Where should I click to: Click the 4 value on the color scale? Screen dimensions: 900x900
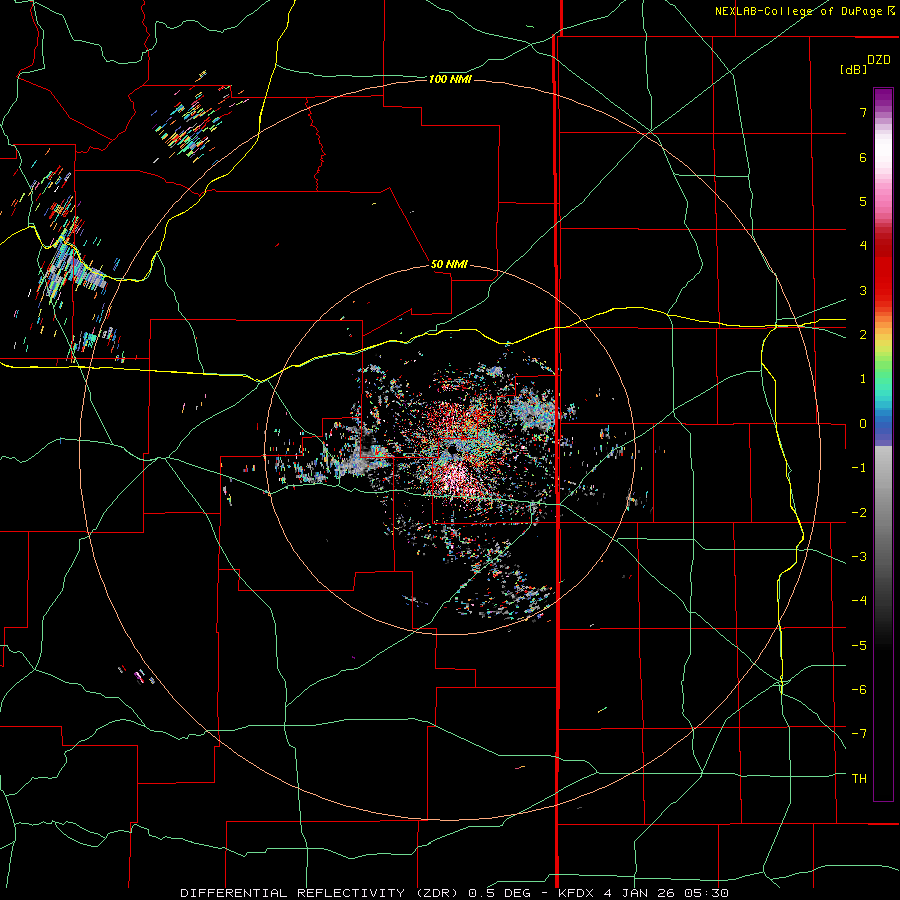click(863, 246)
